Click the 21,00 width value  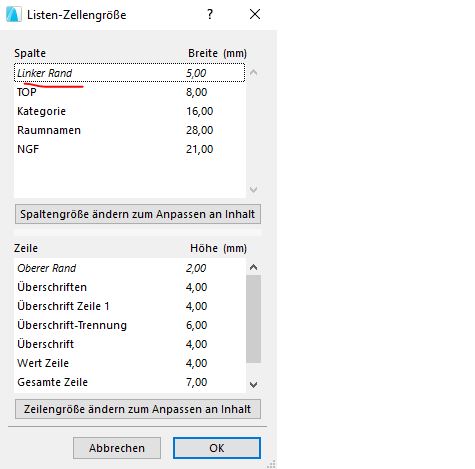[x=199, y=149]
